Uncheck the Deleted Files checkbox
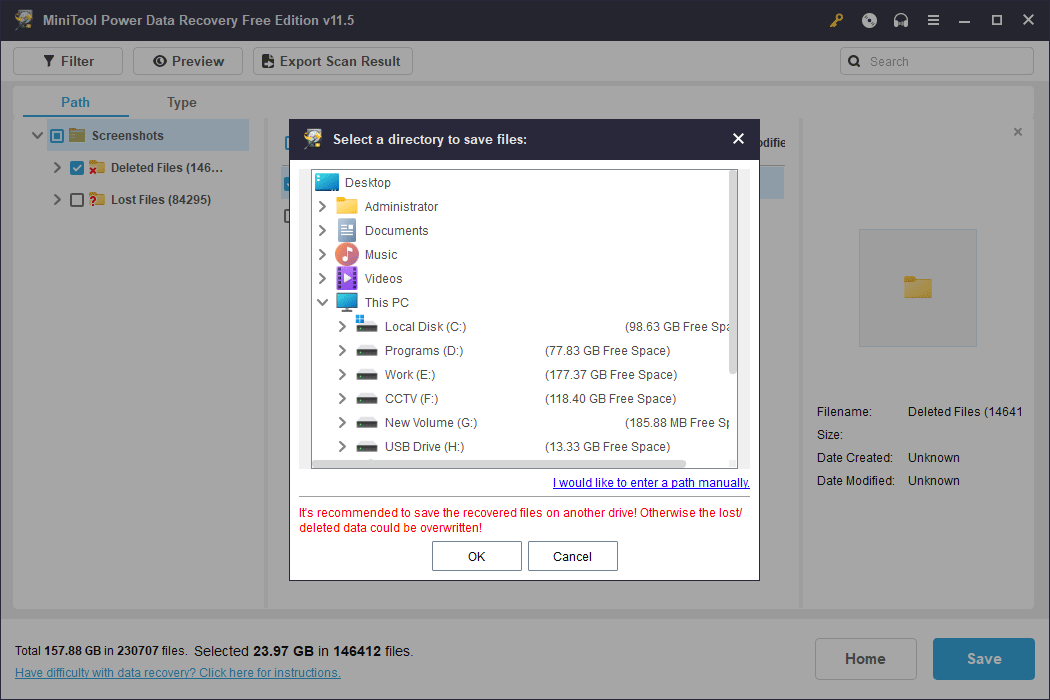 (x=77, y=167)
